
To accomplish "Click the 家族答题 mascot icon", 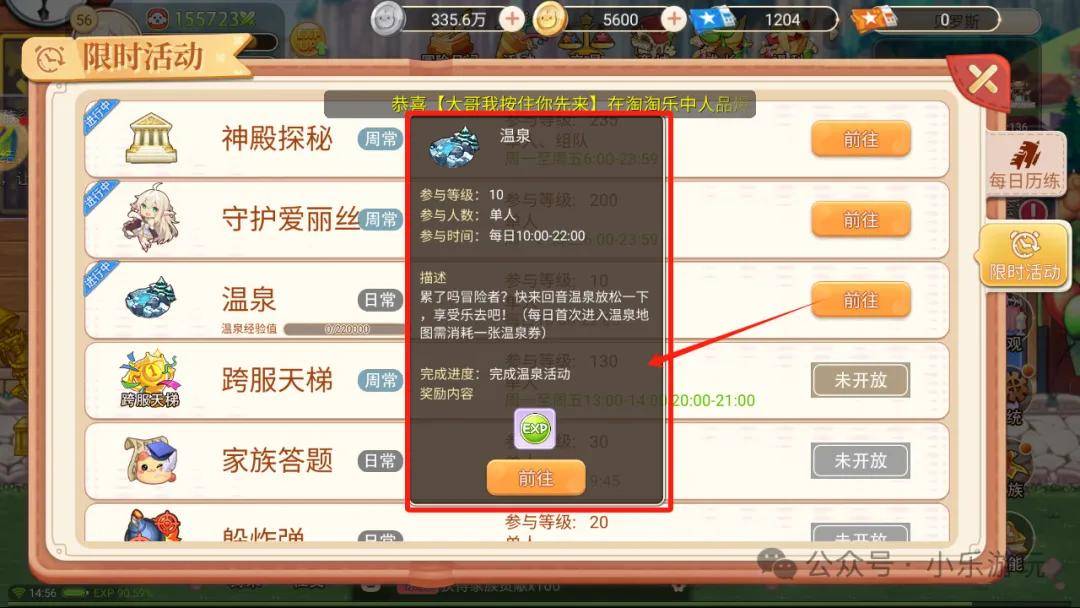I will click(x=151, y=459).
